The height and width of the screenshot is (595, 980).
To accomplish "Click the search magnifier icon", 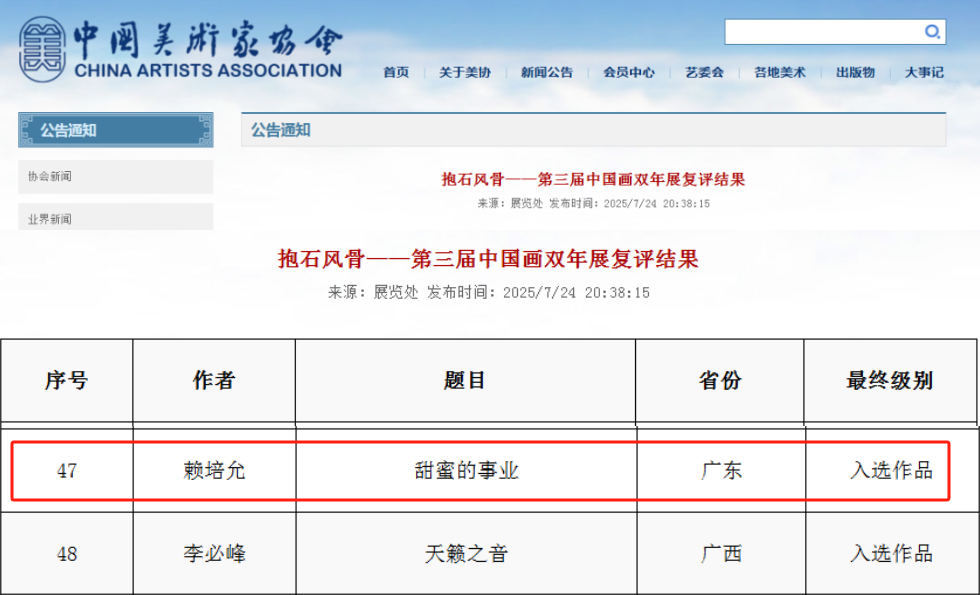I will 932,32.
